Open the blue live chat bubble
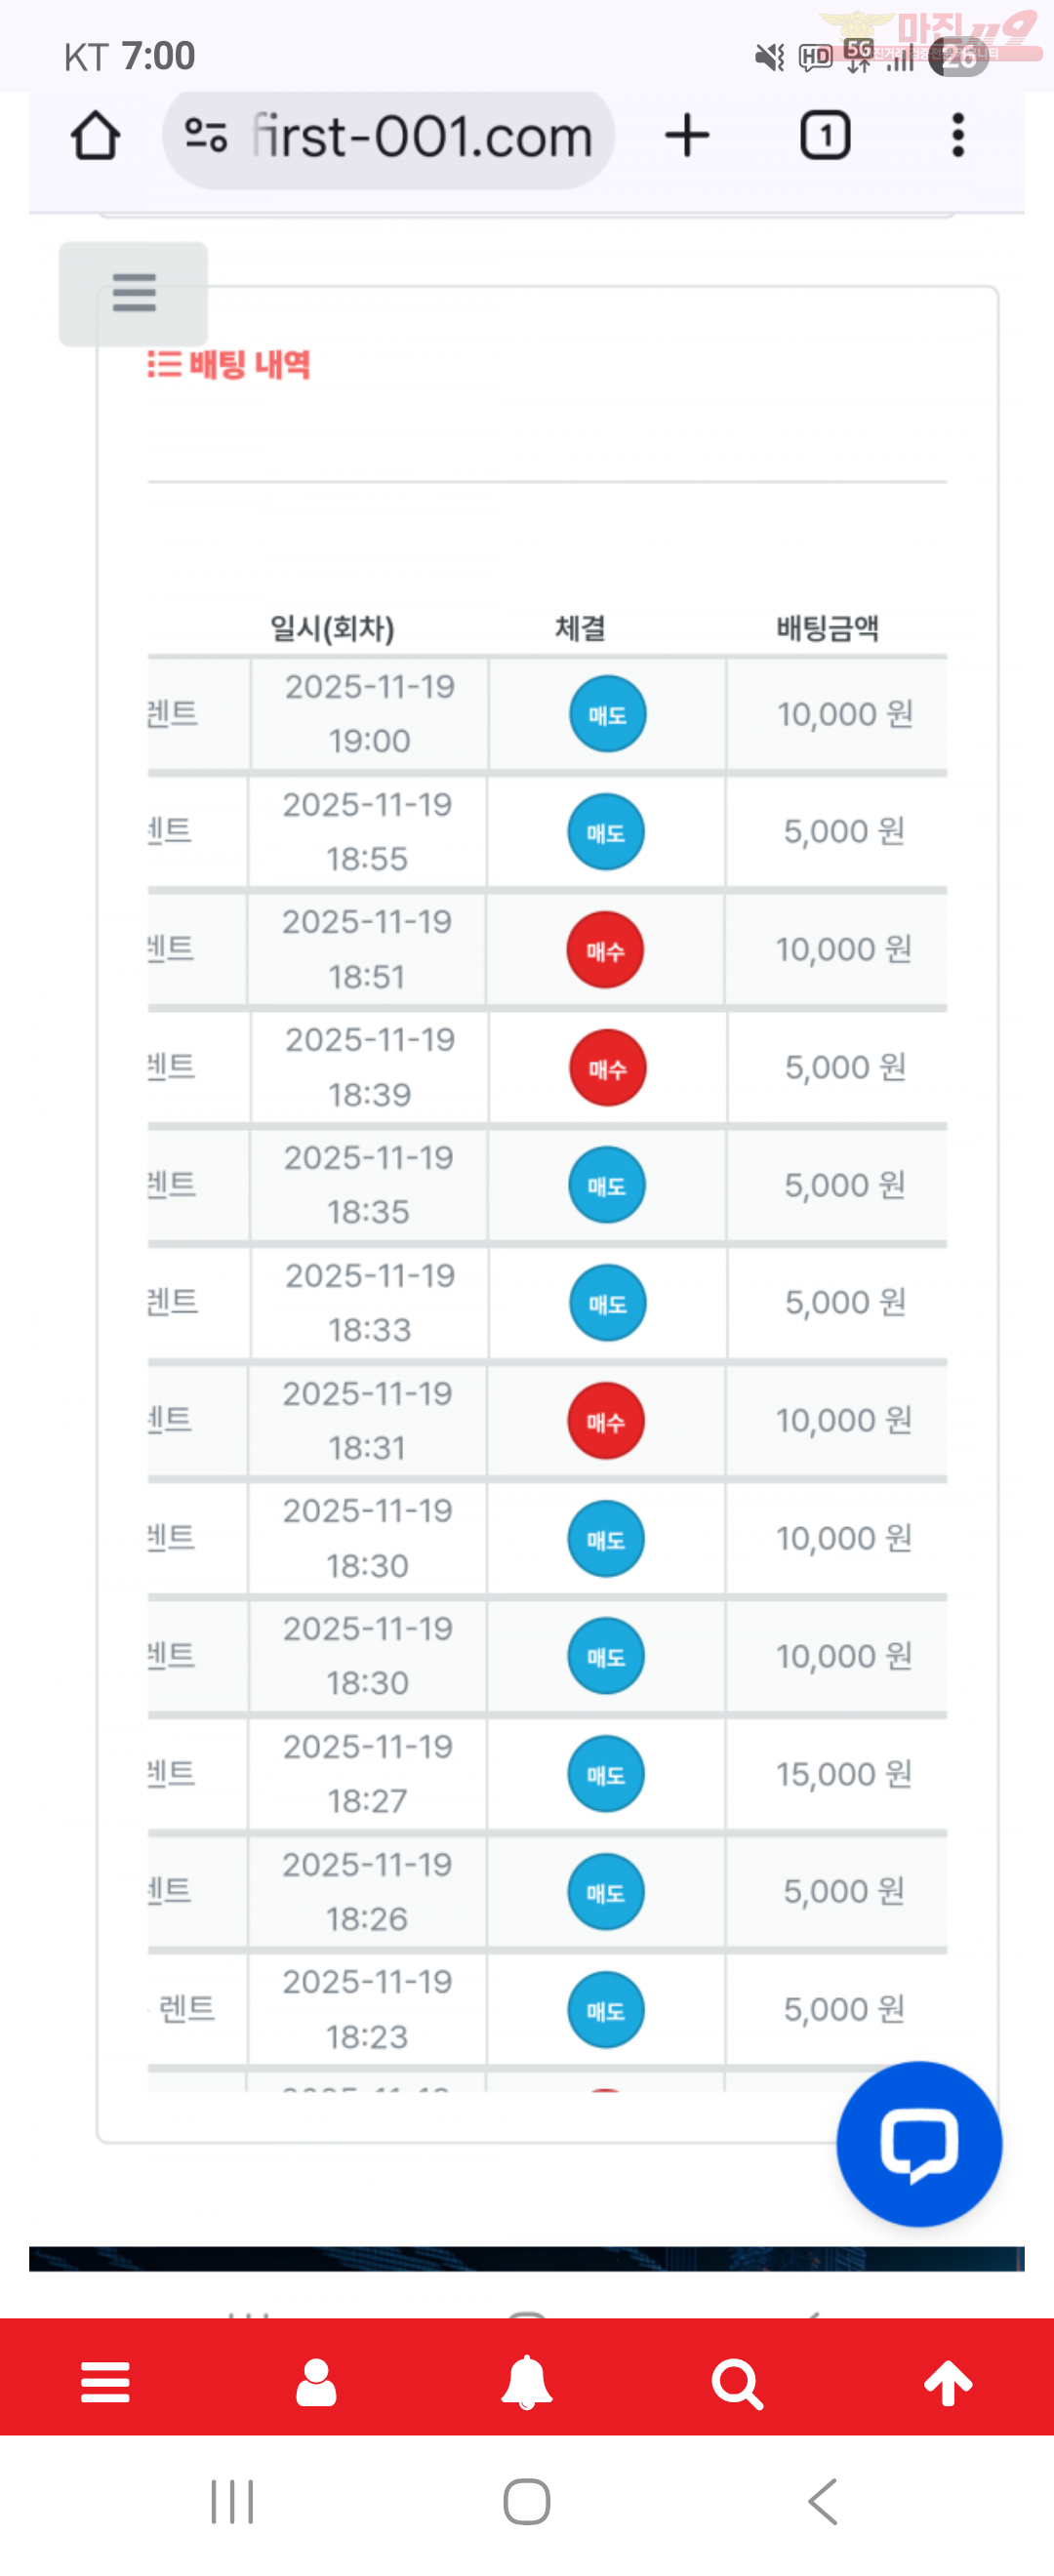Image resolution: width=1054 pixels, height=2576 pixels. tap(918, 2143)
